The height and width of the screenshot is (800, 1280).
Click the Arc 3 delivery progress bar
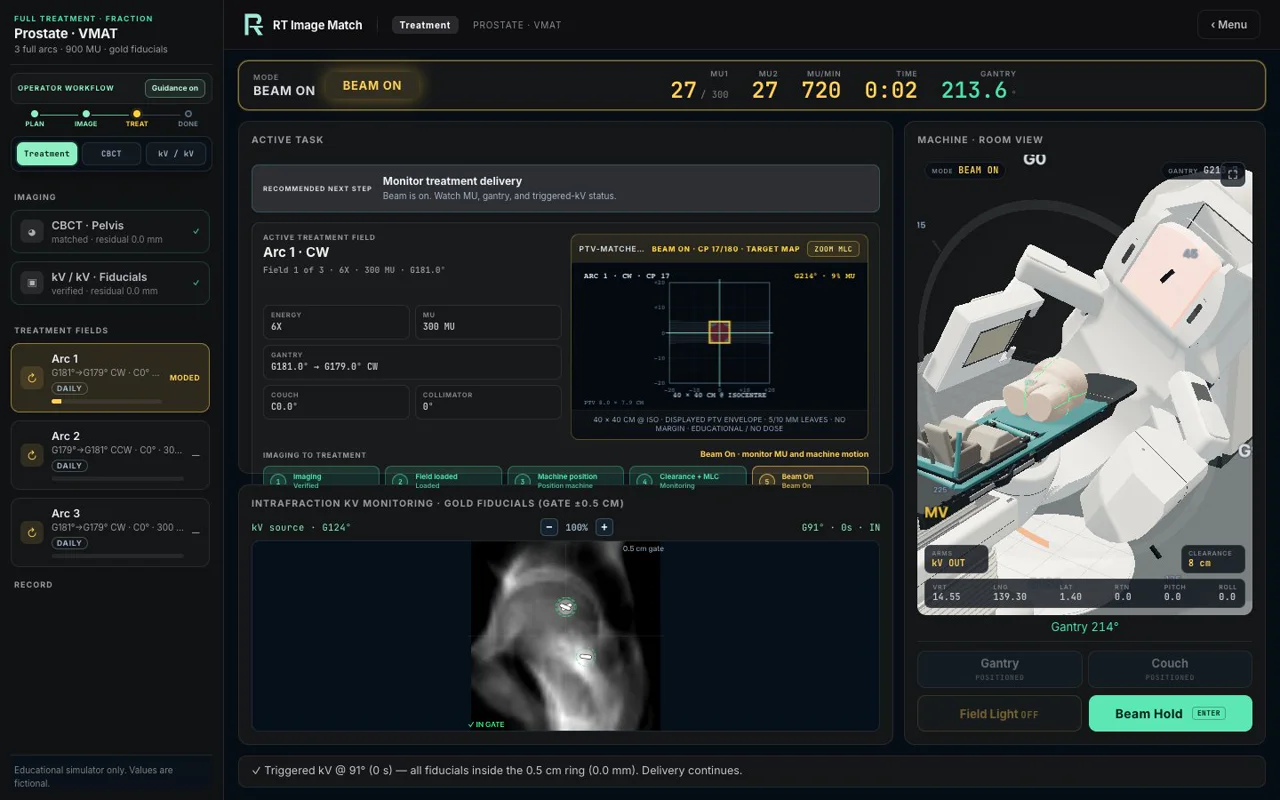tap(118, 556)
